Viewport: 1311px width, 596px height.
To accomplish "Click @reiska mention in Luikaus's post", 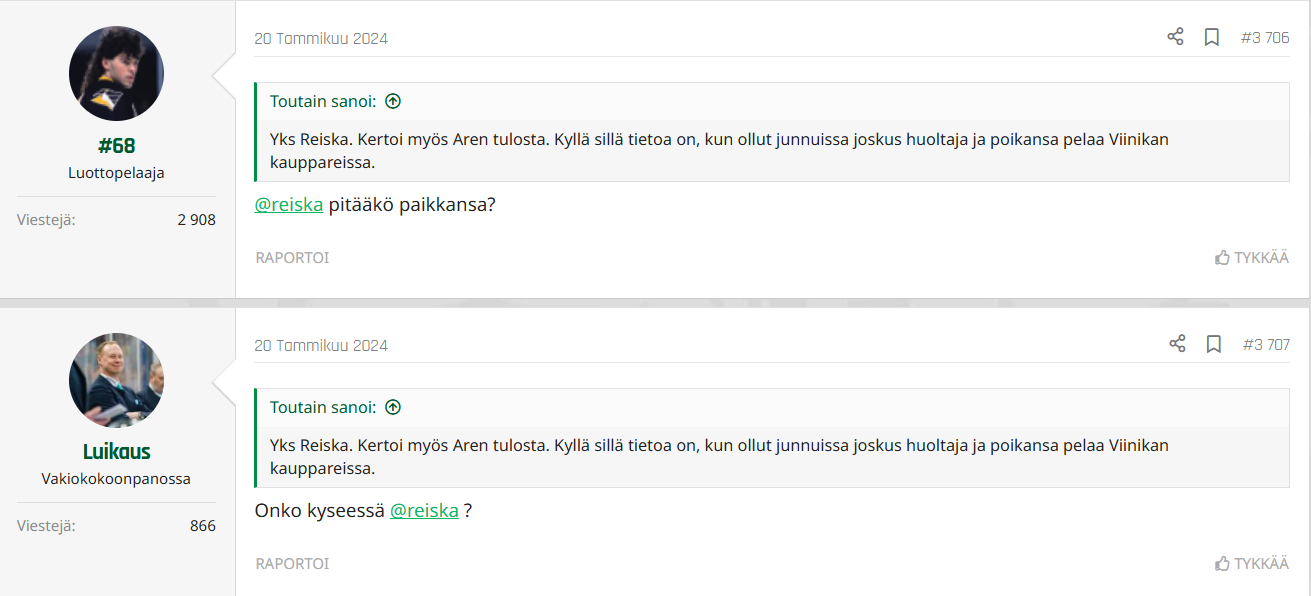I will tap(424, 511).
